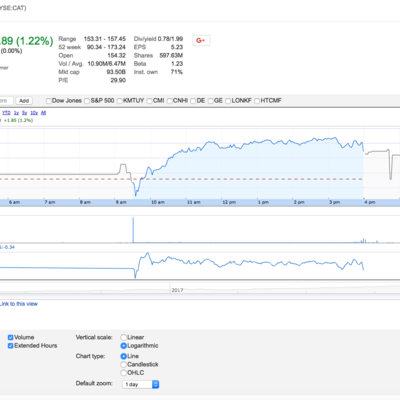Viewport: 400px width, 400px height.
Task: Click the Beta value 1.23
Action: pyautogui.click(x=177, y=64)
